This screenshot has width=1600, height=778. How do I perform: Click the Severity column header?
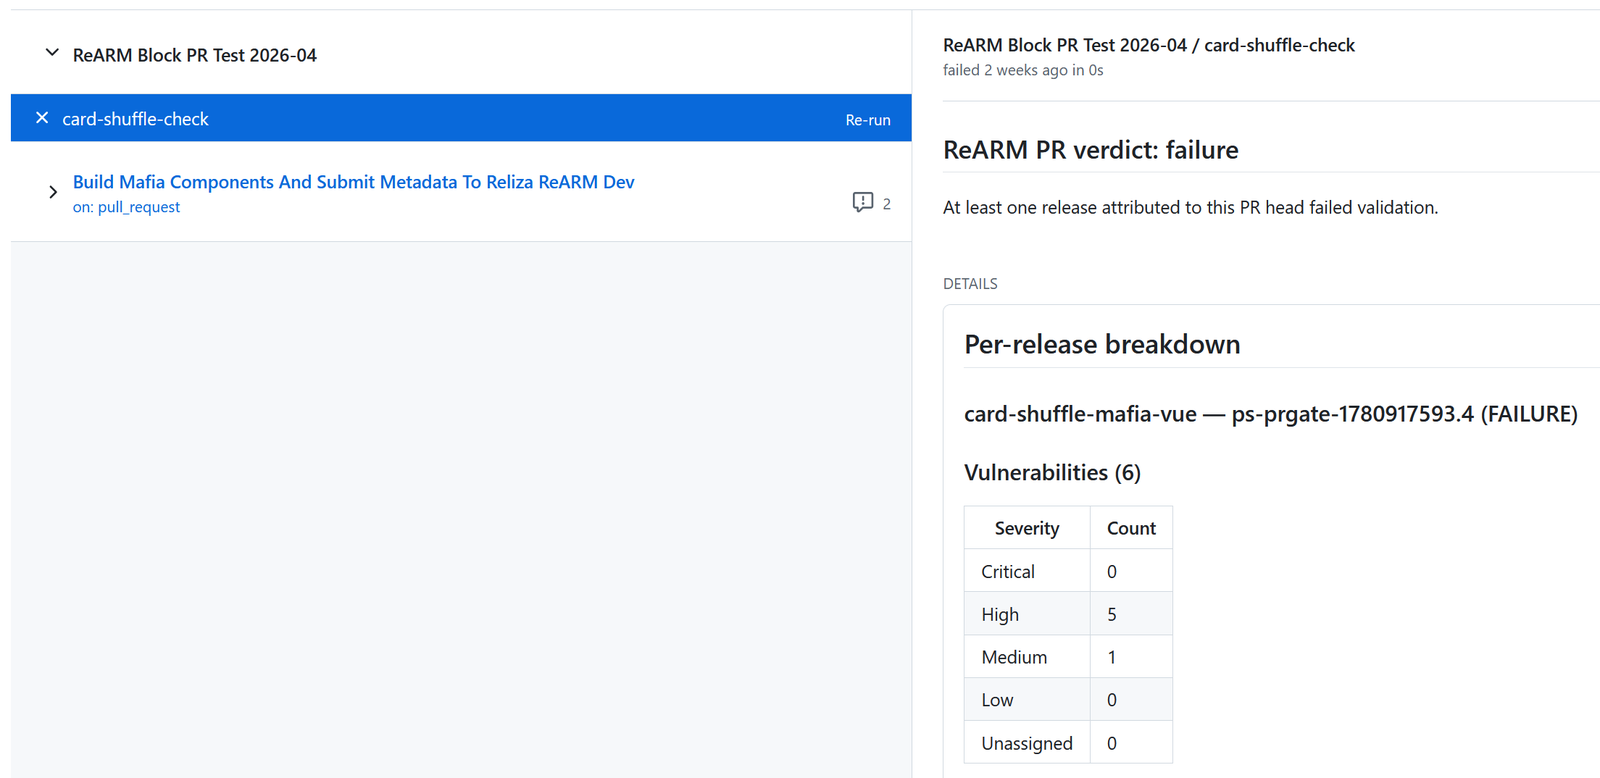point(1027,528)
